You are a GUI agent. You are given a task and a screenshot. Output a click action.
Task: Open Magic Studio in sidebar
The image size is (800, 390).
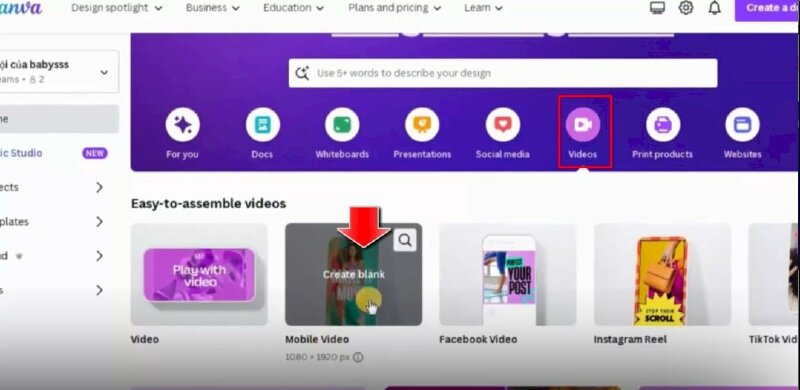click(21, 153)
